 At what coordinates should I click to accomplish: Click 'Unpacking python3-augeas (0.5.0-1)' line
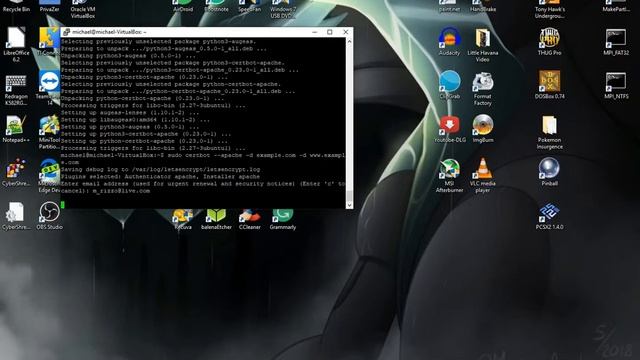[x=129, y=56]
